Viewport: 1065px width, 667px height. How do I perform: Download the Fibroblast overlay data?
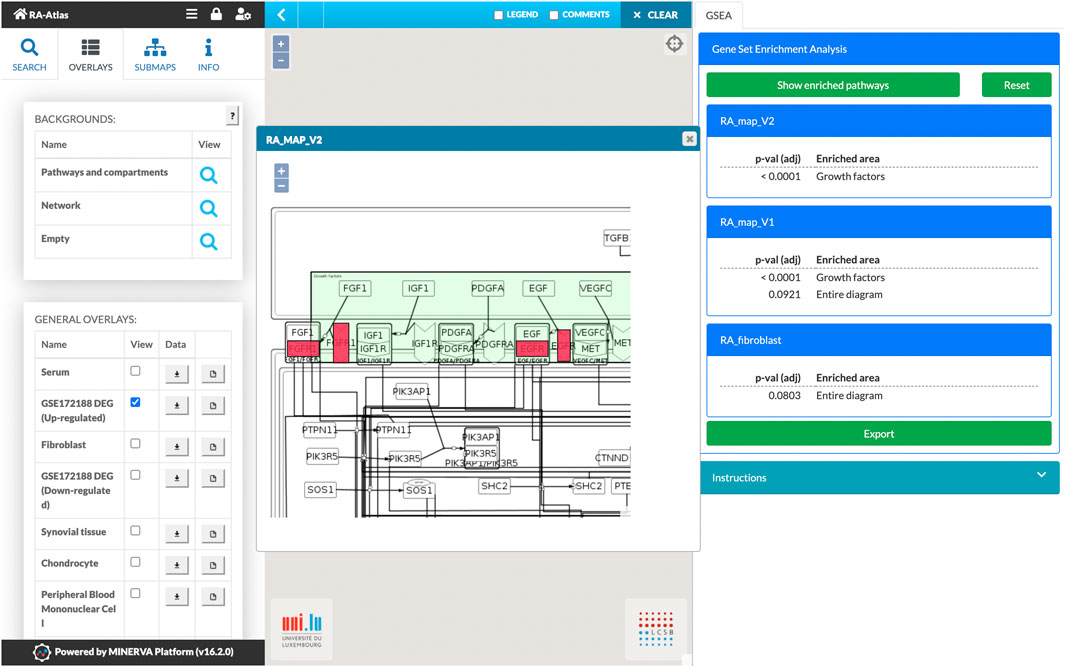pyautogui.click(x=177, y=446)
